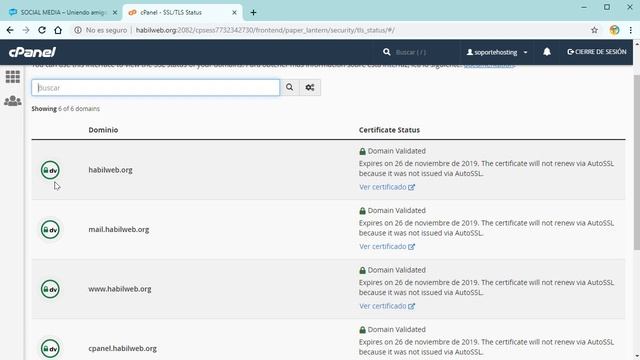Click the browser forward arrow
Viewport: 640px width, 360px height.
click(x=26, y=30)
